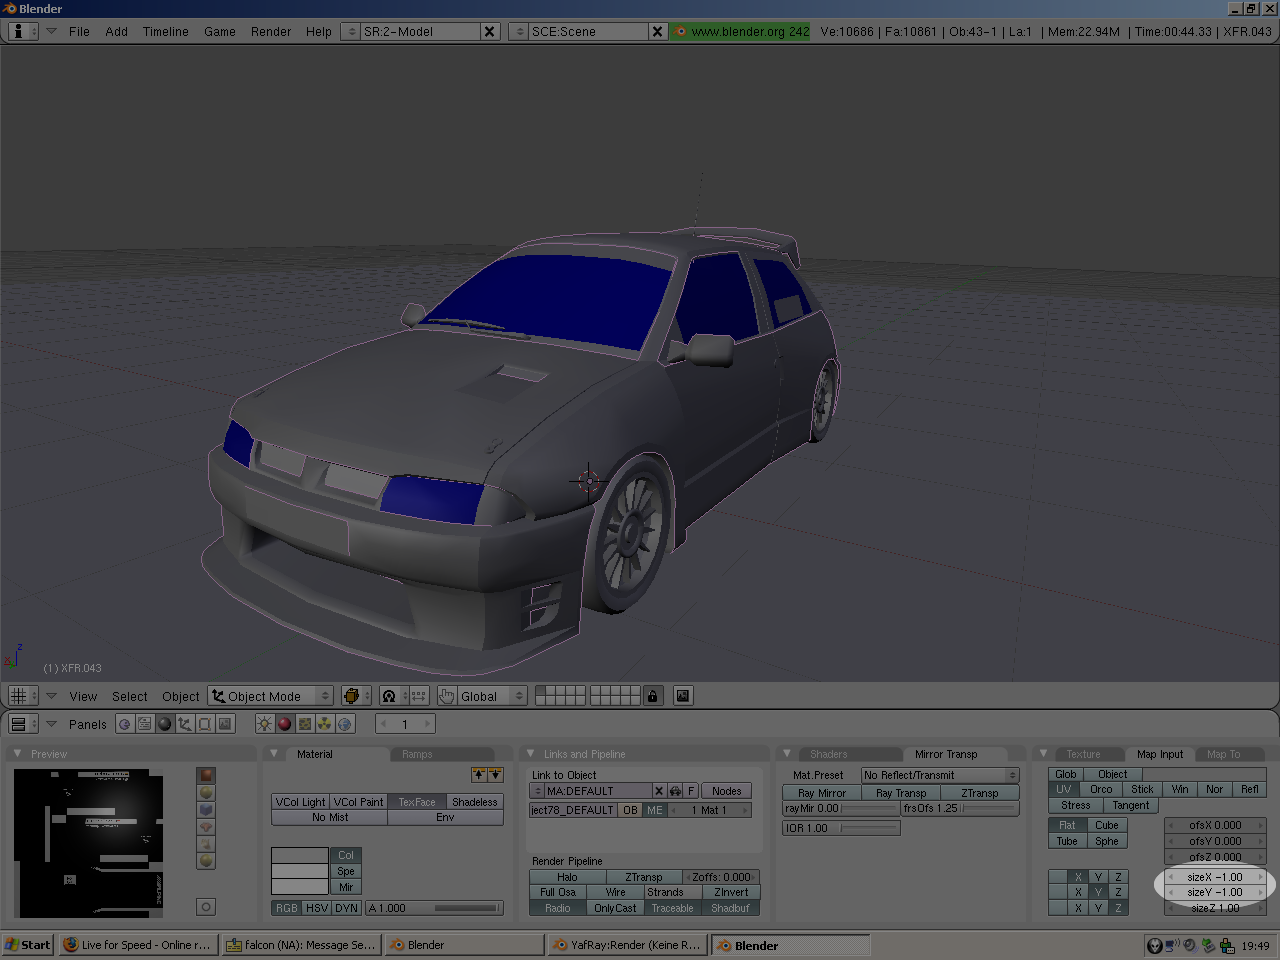Open the Object context panels icon

[x=185, y=724]
